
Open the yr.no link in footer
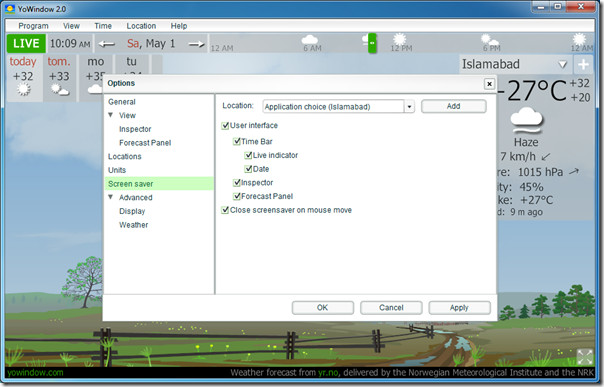328,373
